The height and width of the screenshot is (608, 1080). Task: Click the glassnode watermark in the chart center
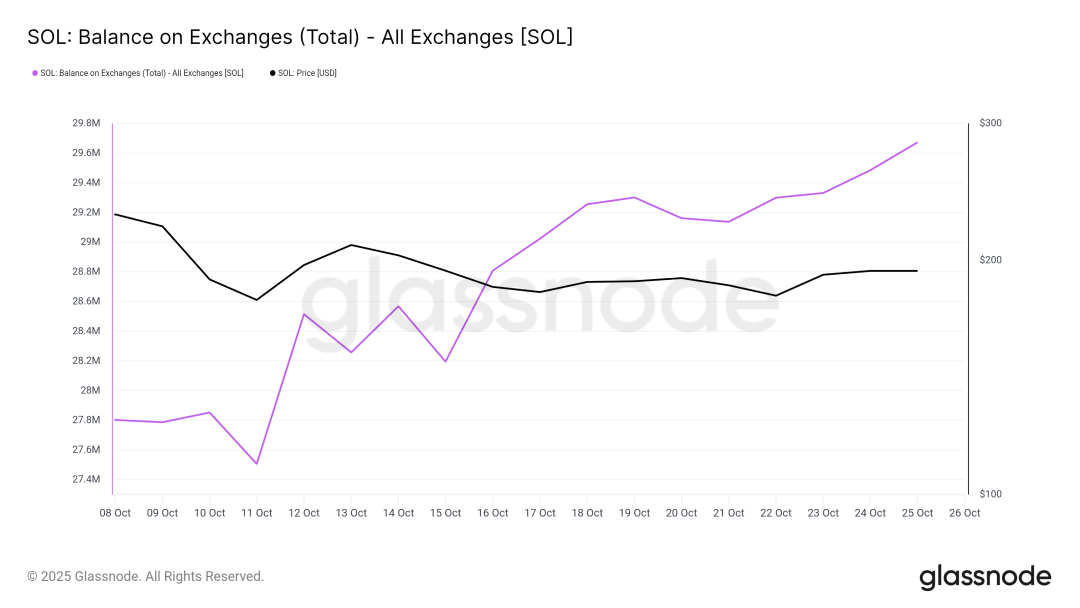click(x=540, y=296)
